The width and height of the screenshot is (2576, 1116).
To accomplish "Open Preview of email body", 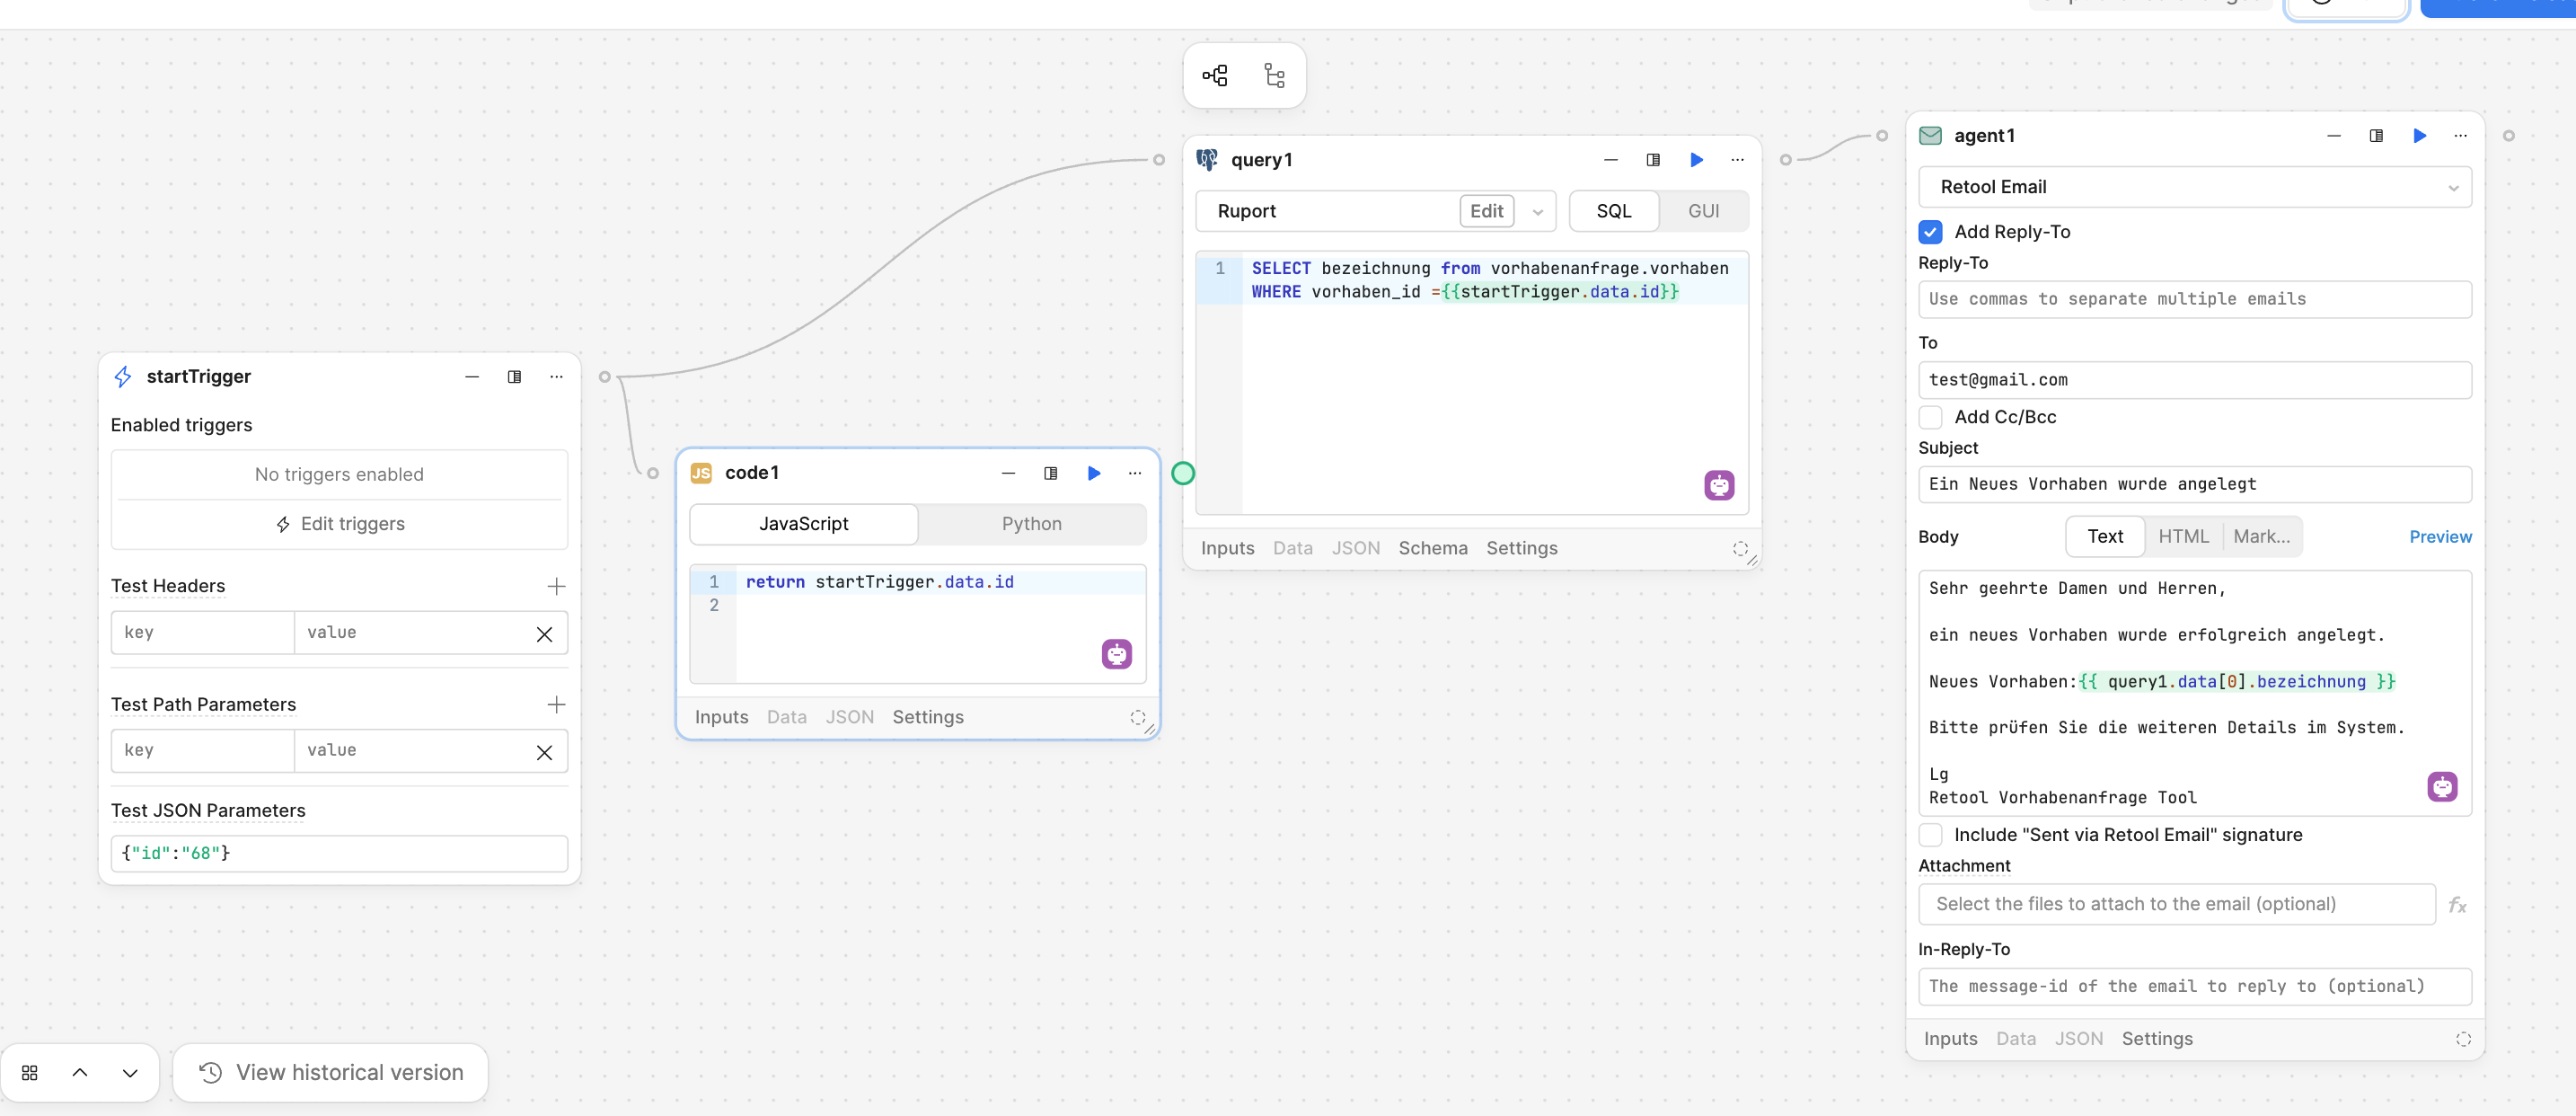I will (x=2439, y=537).
